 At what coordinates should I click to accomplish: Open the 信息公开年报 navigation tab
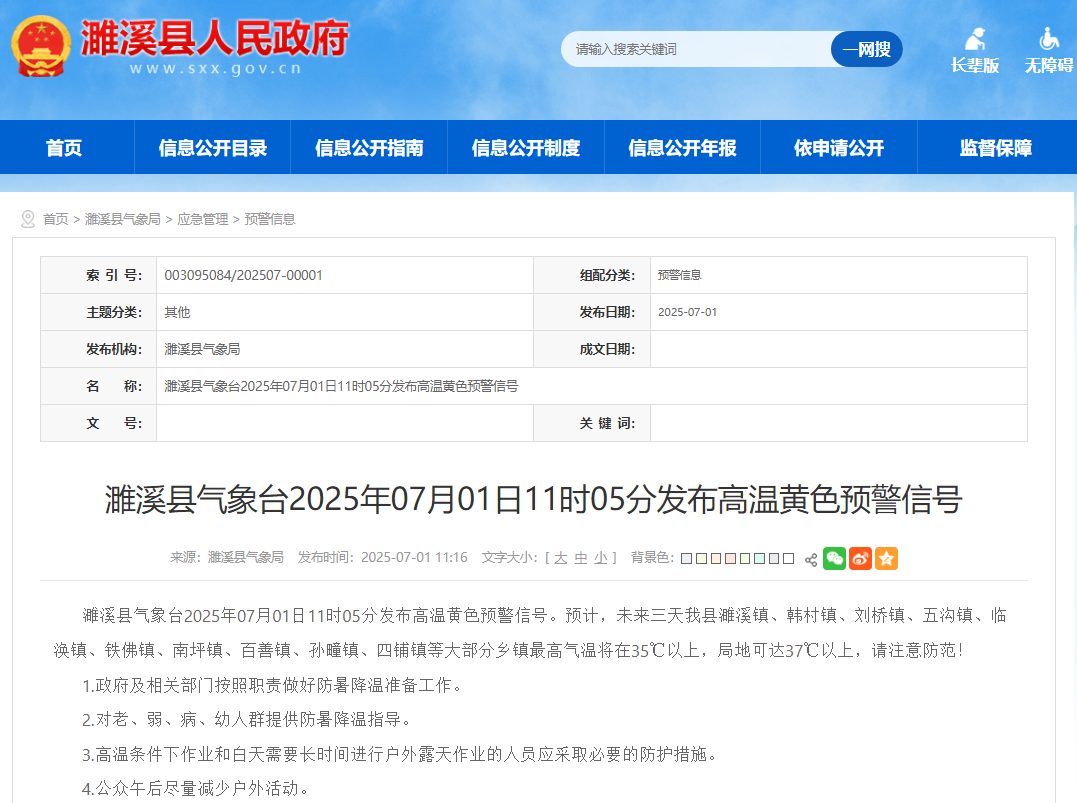coord(683,148)
